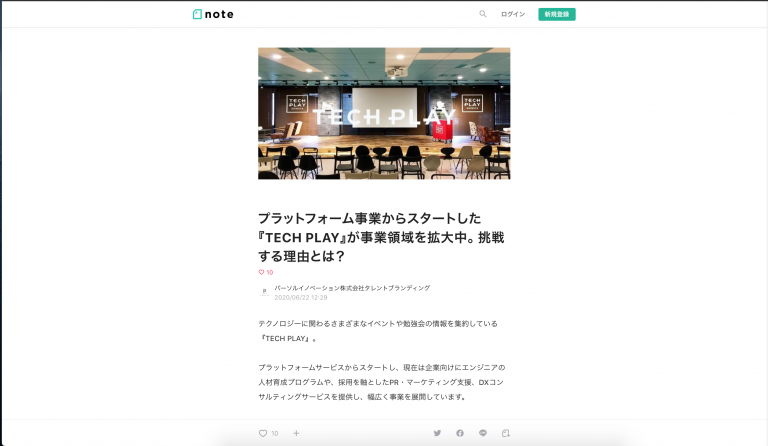
Task: Share the article via LINE
Action: (483, 433)
